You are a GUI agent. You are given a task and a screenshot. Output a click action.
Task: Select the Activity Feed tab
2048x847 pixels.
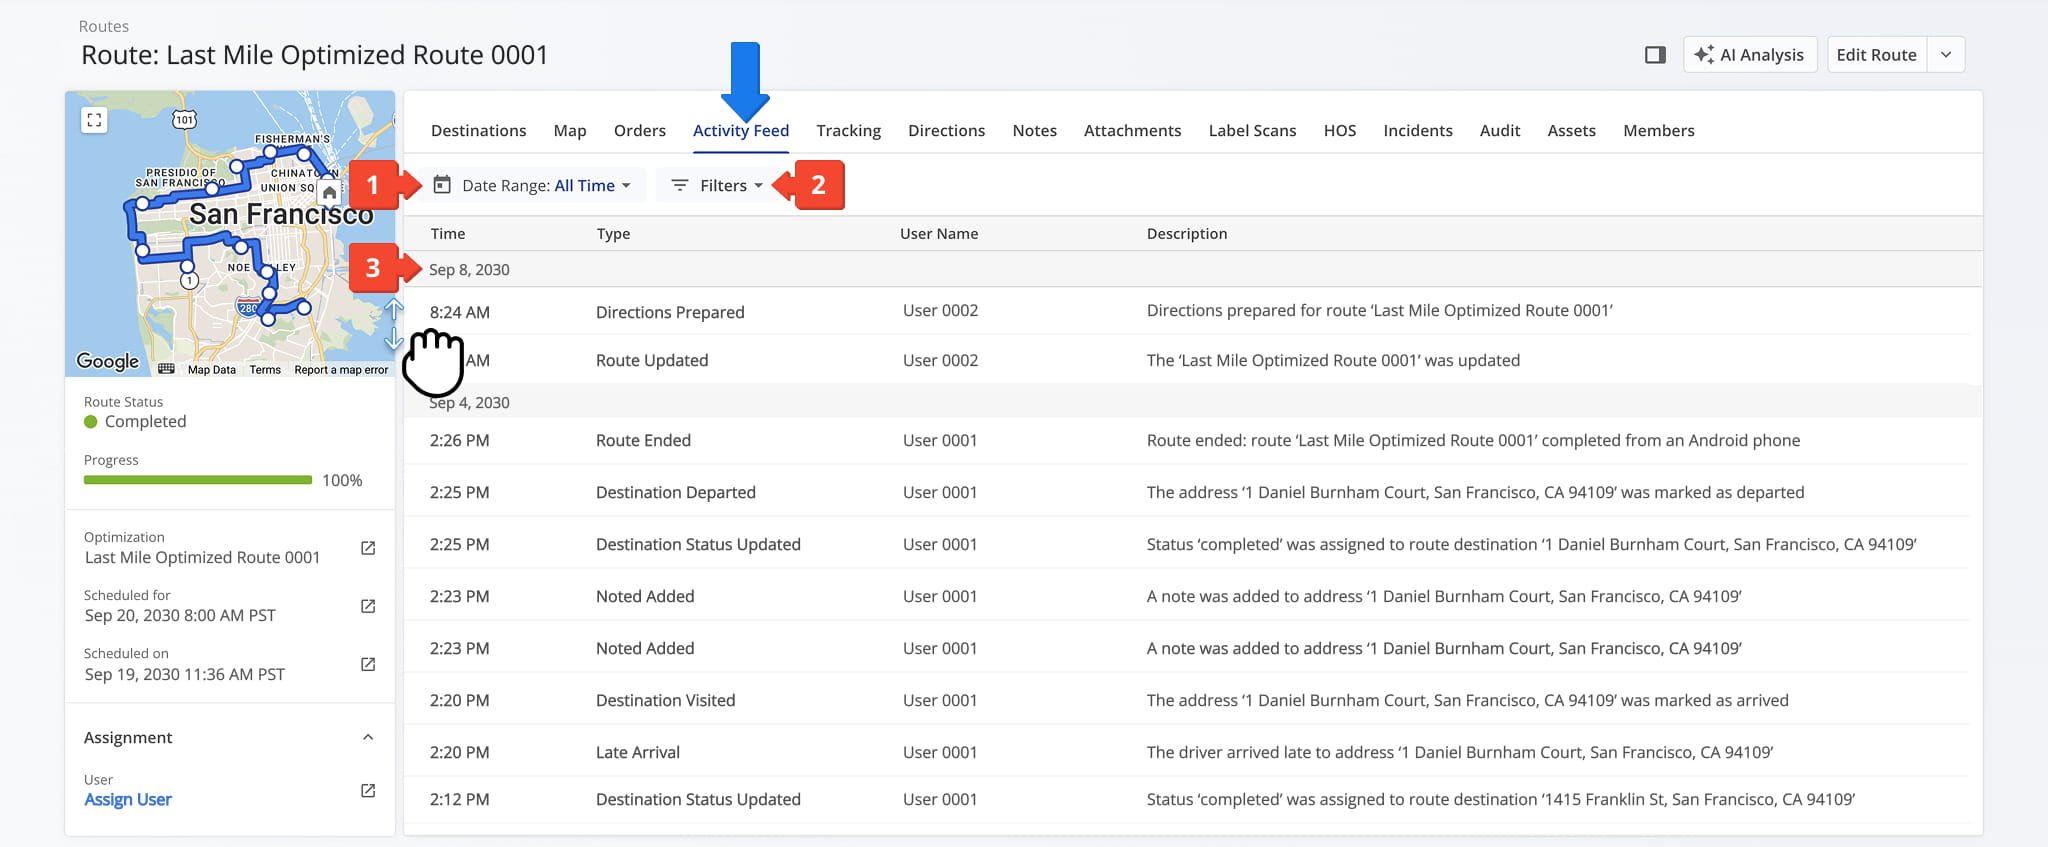741,130
